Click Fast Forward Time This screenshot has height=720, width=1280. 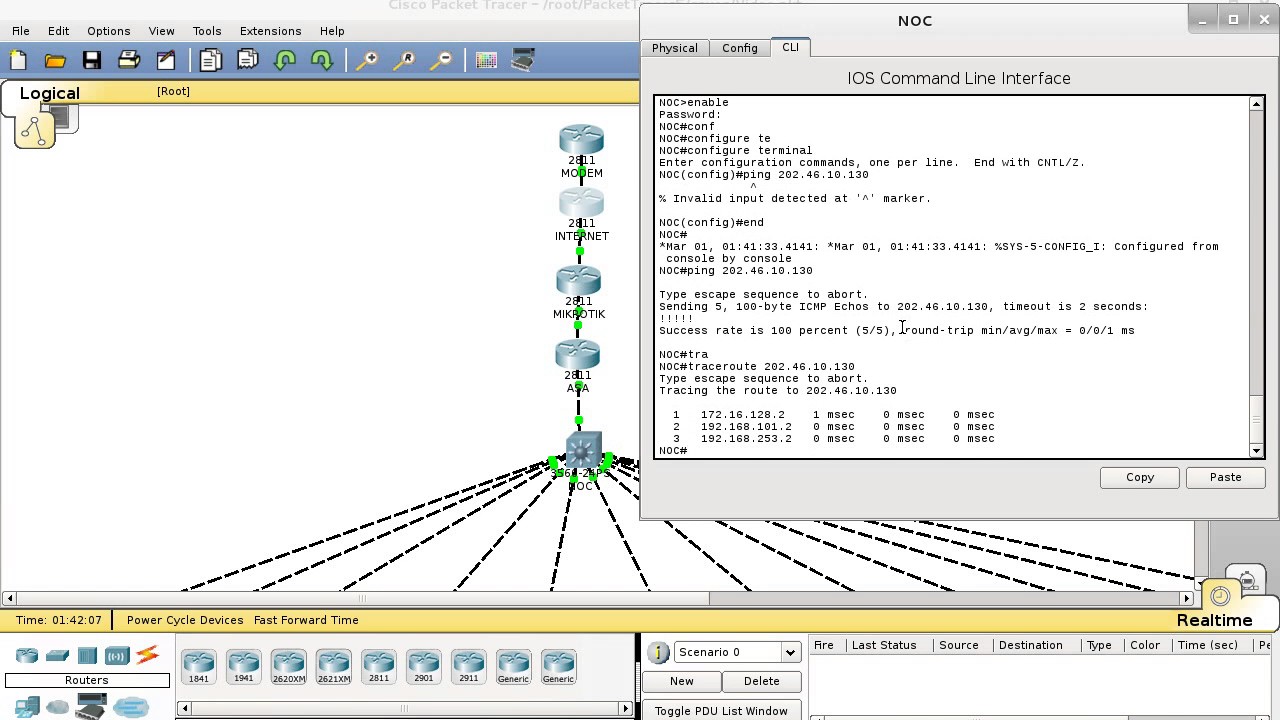click(306, 620)
